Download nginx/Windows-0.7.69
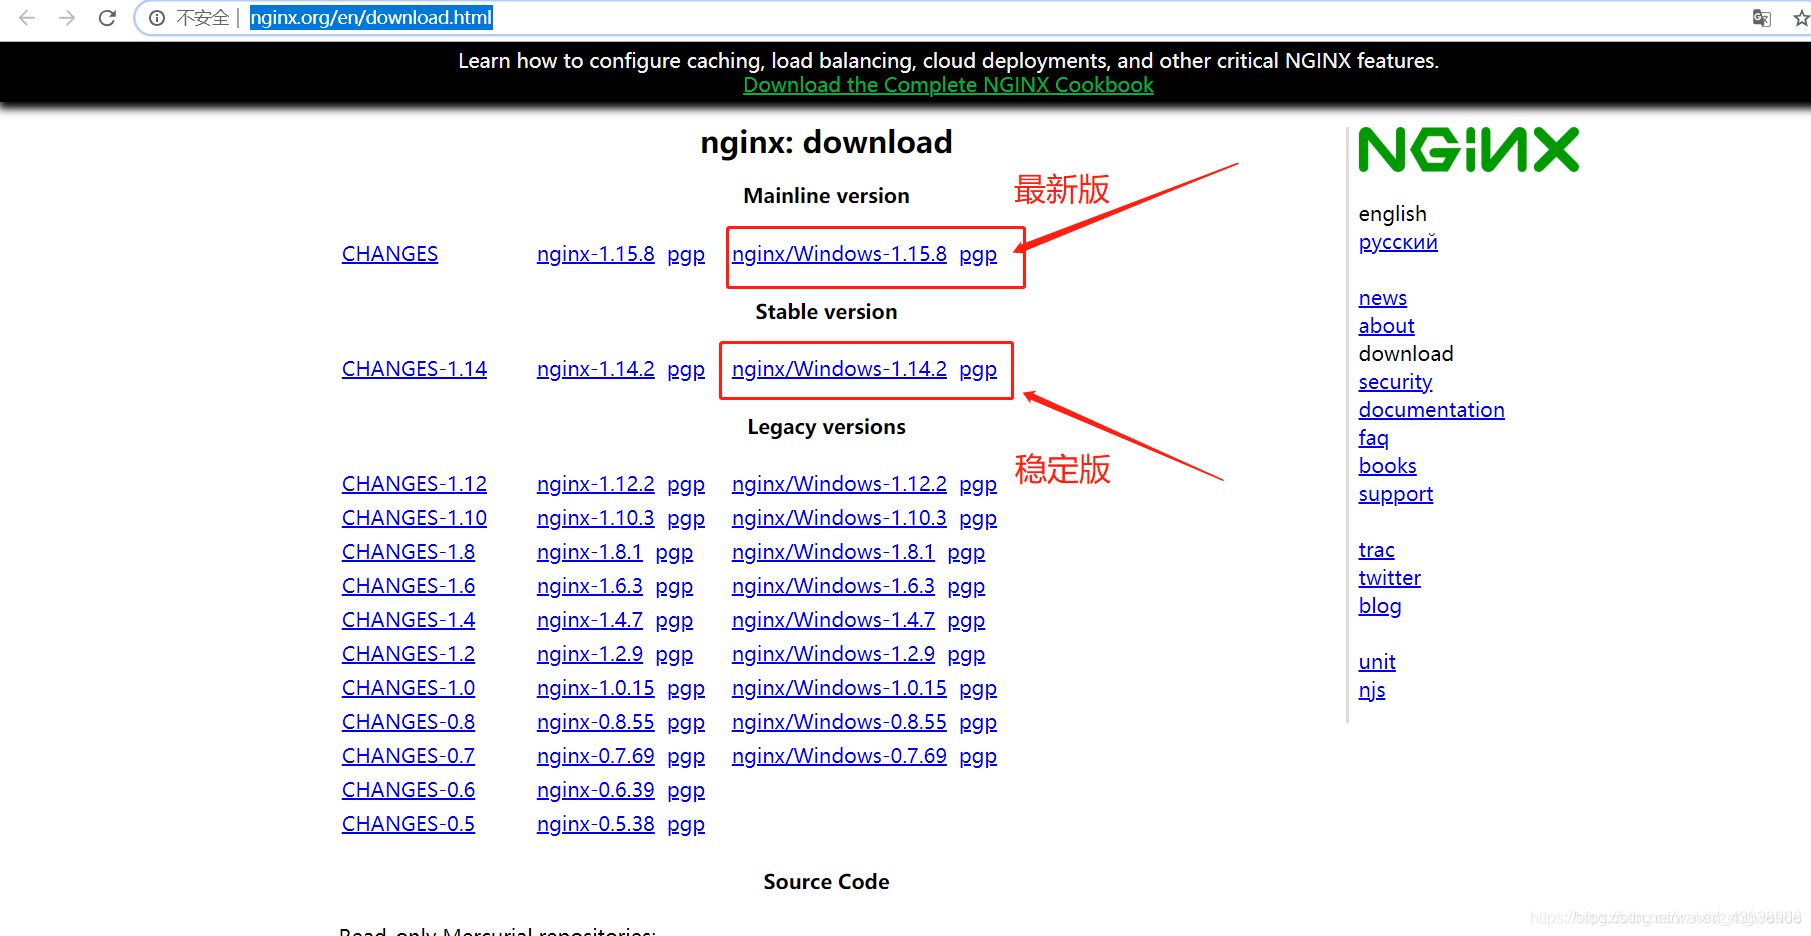Viewport: 1811px width, 936px height. coord(839,756)
